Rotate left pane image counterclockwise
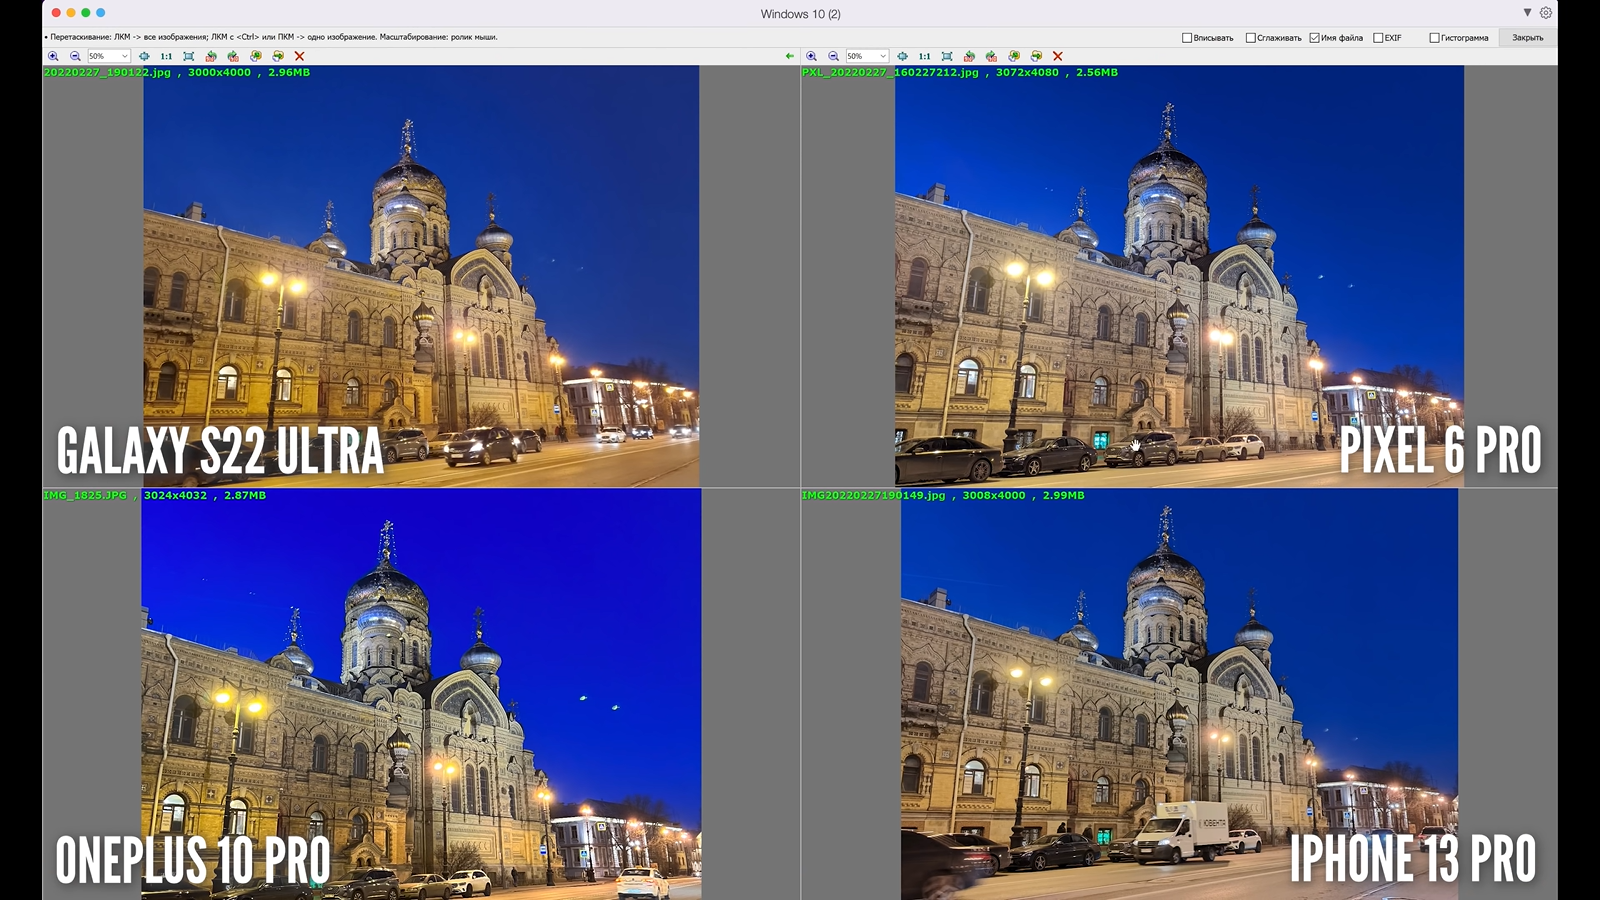Viewport: 1600px width, 900px height. [x=211, y=56]
